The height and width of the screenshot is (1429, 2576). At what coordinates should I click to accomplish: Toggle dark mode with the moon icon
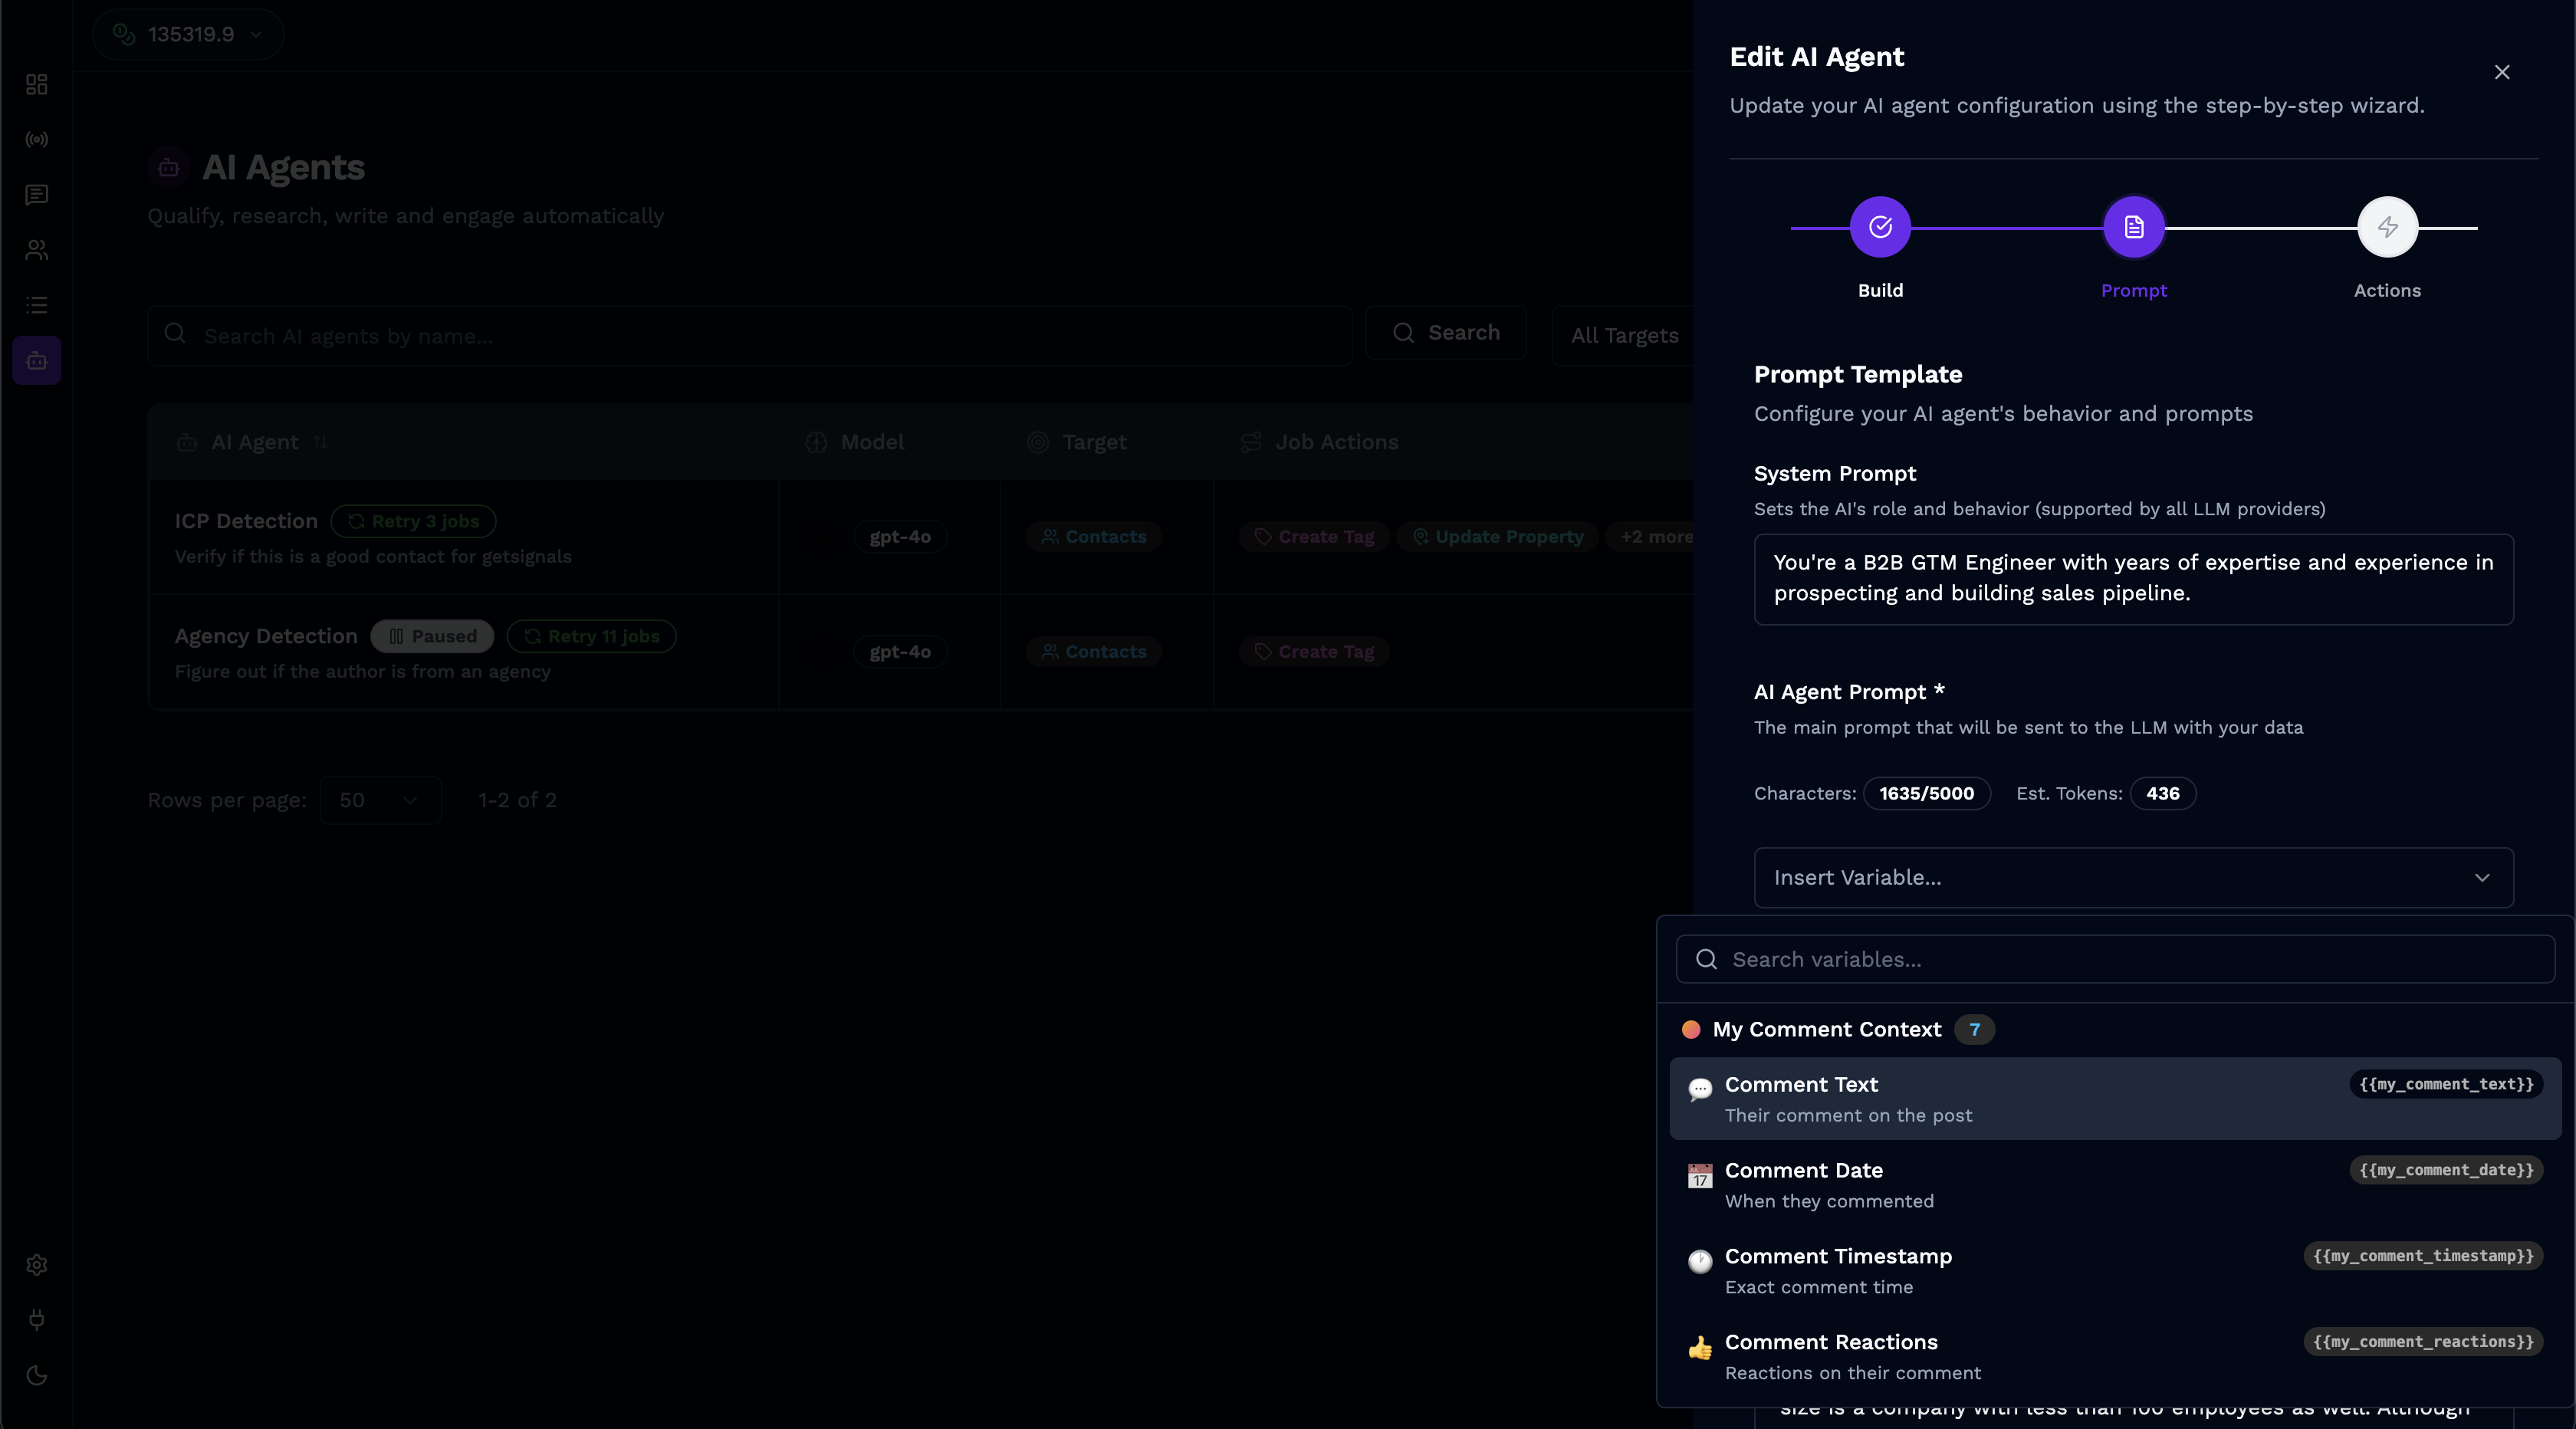(36, 1375)
